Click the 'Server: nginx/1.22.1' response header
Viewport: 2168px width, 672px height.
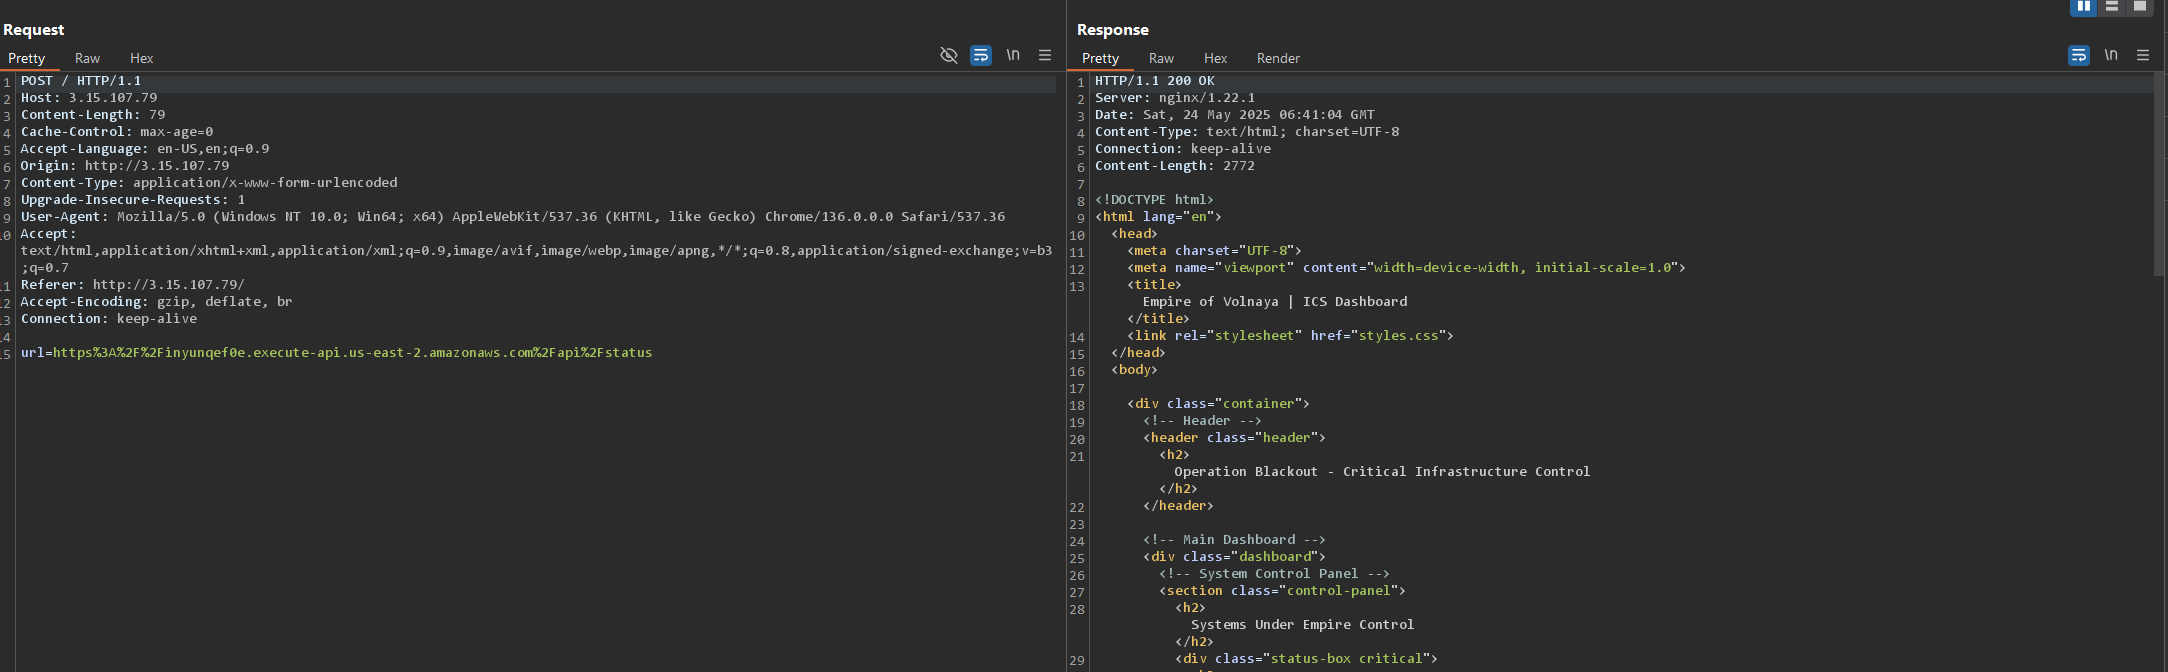pos(1175,98)
